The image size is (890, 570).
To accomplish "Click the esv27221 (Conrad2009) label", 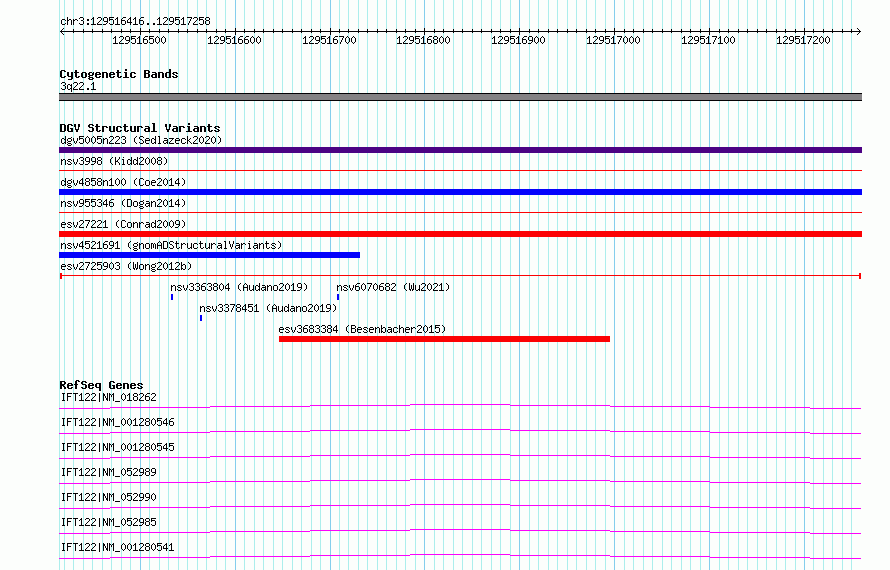I will click(123, 224).
